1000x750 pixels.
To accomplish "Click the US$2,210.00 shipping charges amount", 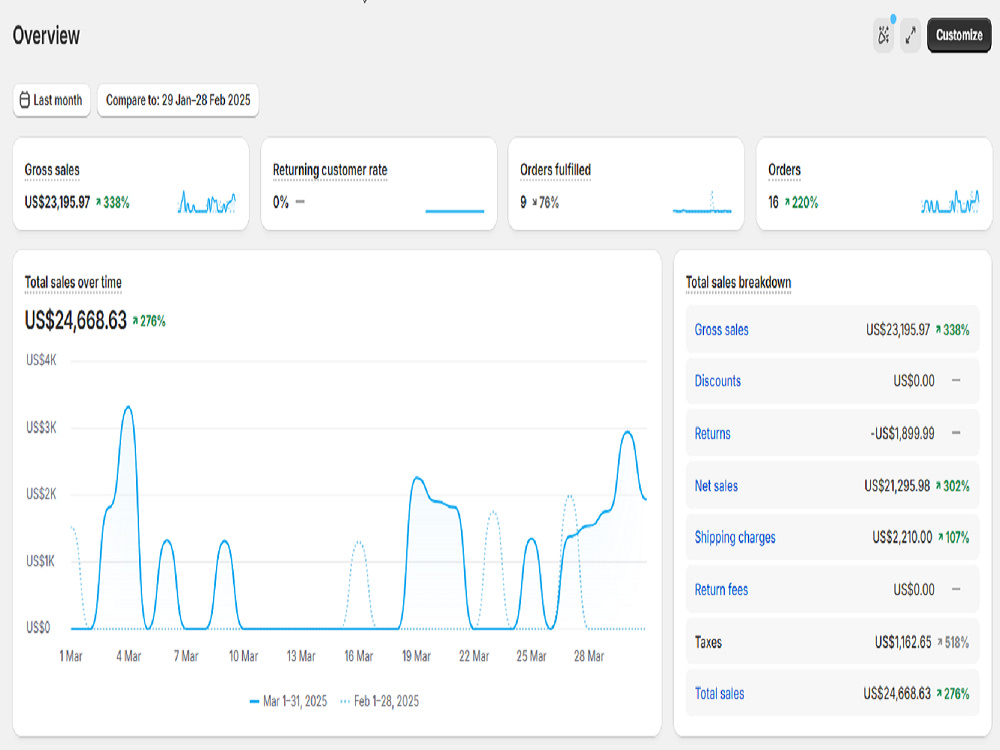I will (902, 538).
